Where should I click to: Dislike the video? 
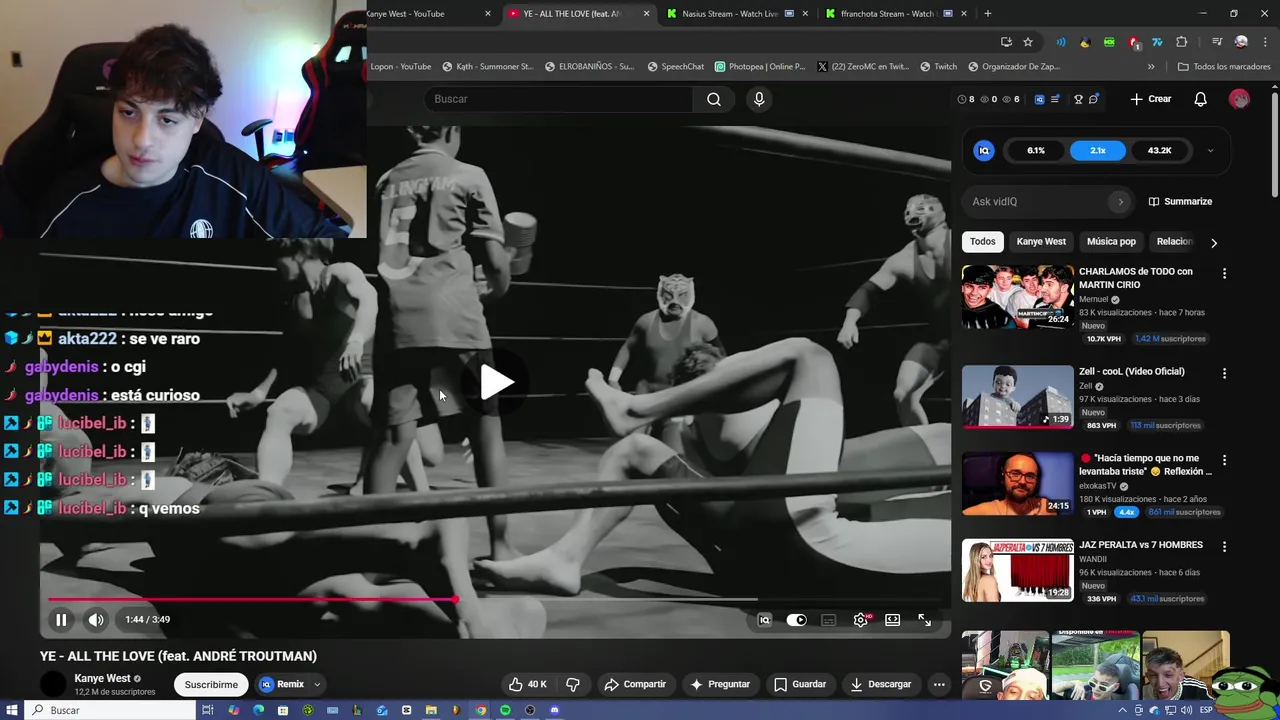[573, 684]
